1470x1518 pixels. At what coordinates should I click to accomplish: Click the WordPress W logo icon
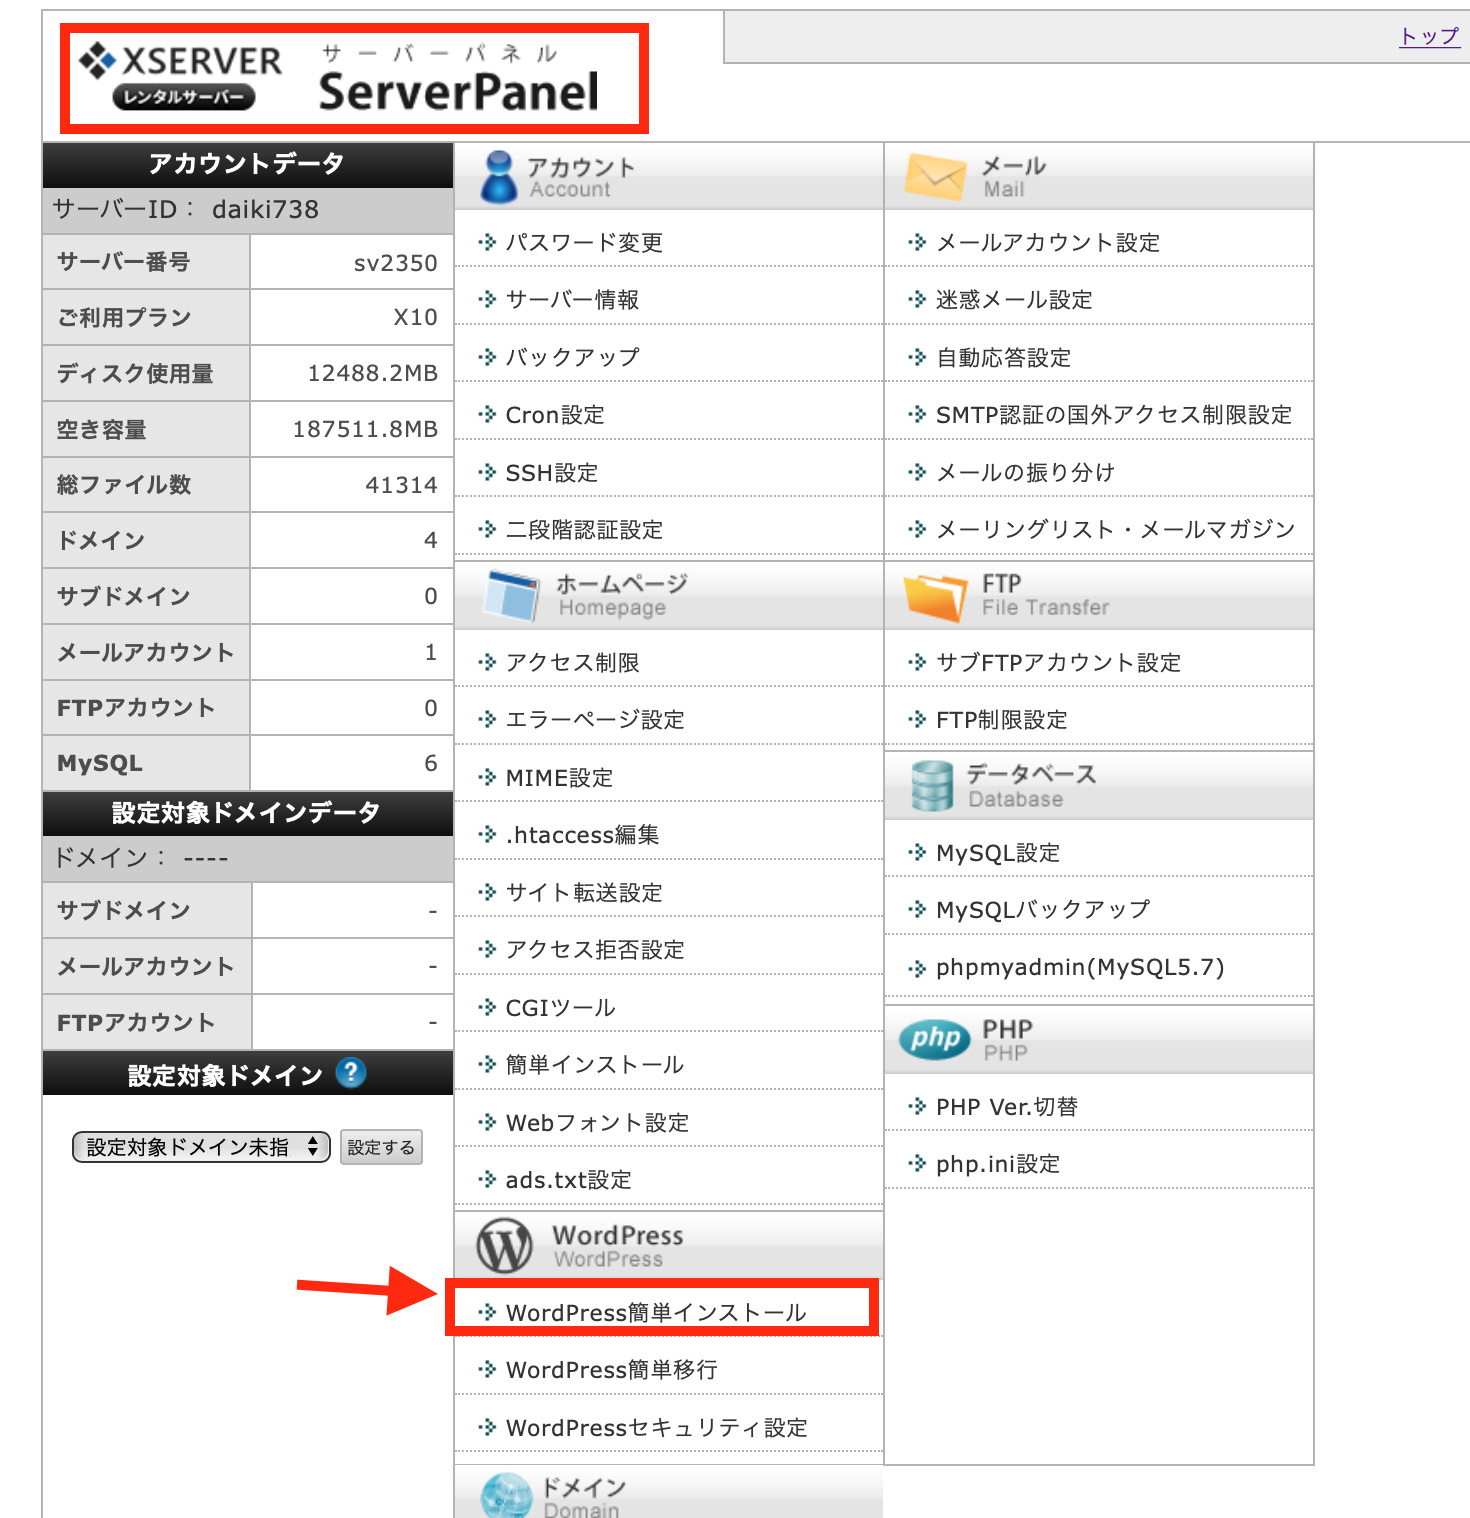(x=504, y=1245)
